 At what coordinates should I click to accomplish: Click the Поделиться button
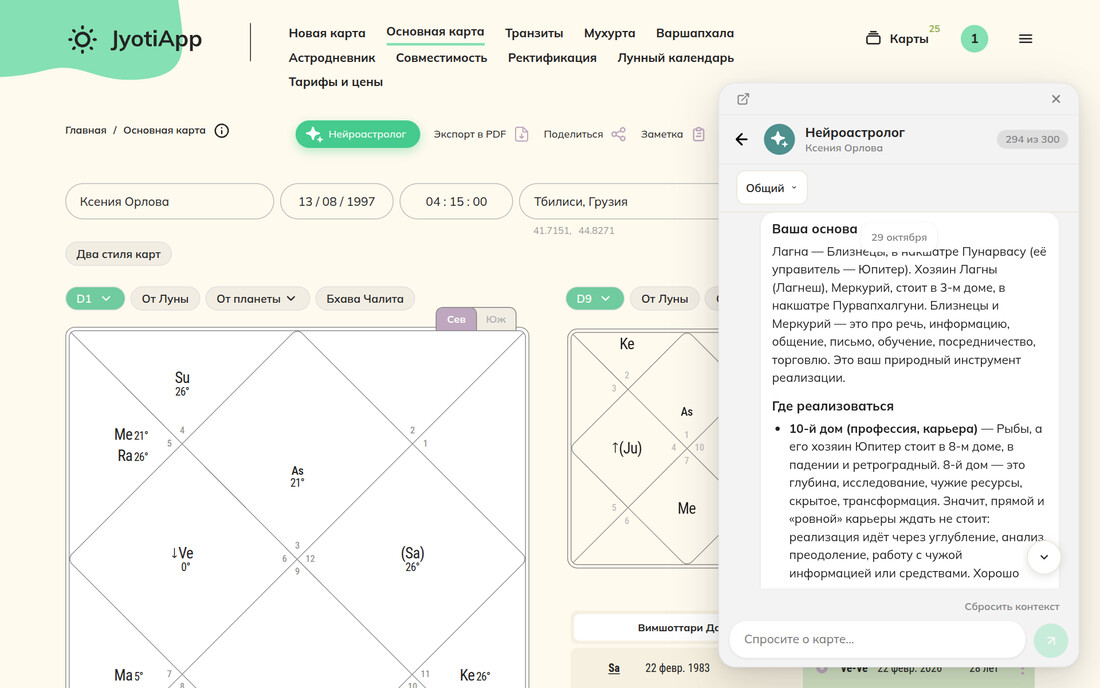[x=573, y=134]
